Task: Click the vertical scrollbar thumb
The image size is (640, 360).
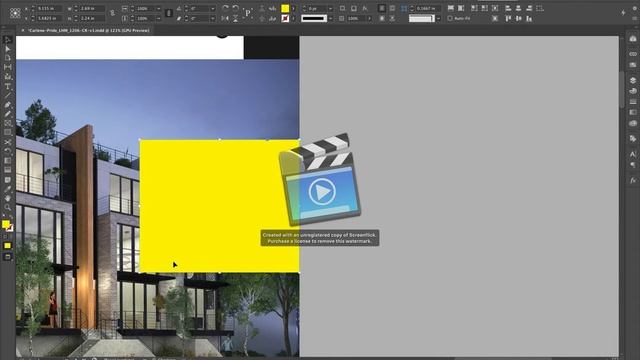Action: tap(622, 90)
